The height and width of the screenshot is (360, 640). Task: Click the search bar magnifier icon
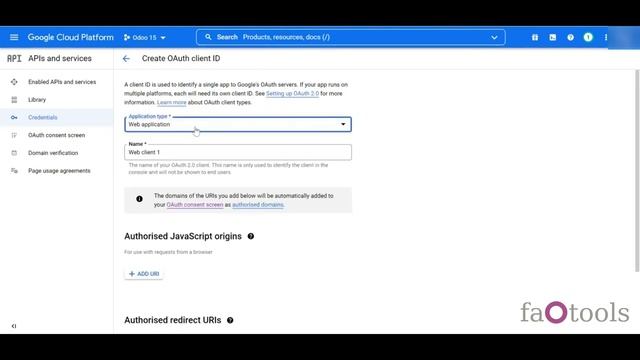click(x=208, y=37)
